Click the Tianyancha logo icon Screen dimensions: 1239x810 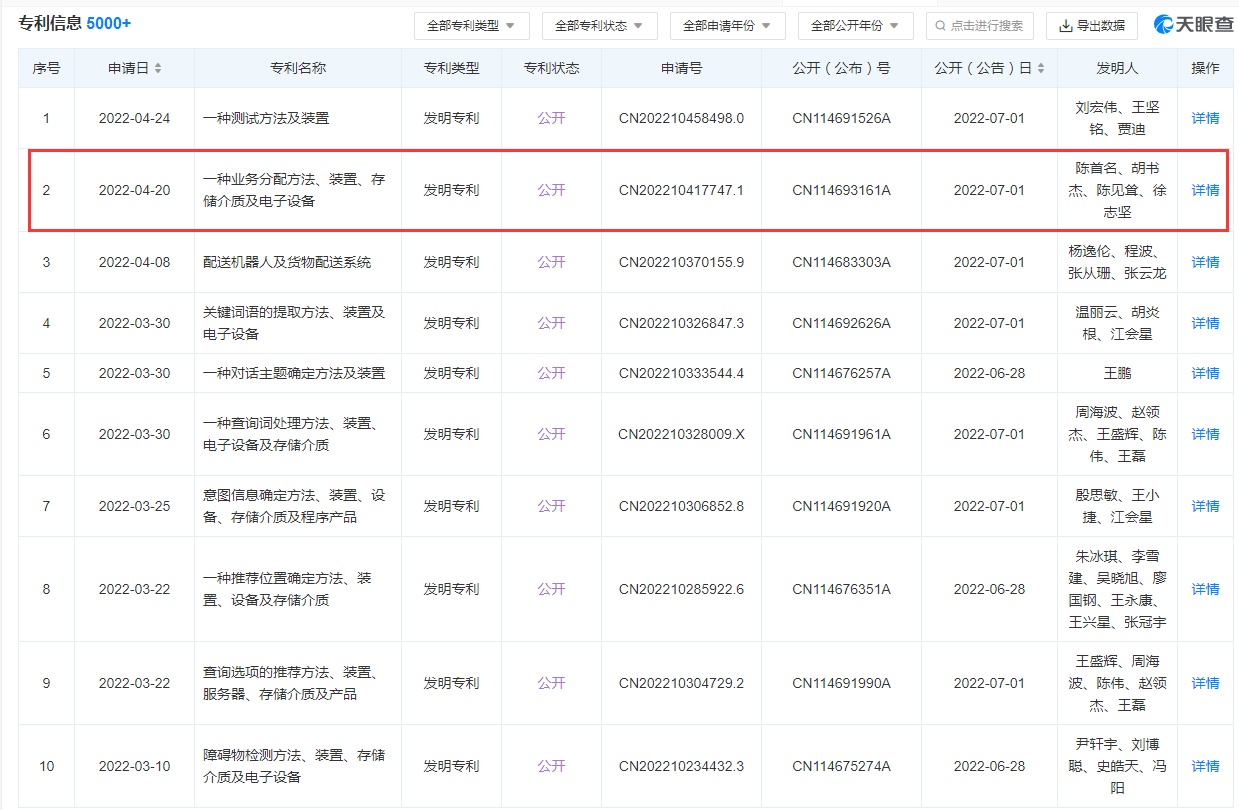pos(1165,25)
